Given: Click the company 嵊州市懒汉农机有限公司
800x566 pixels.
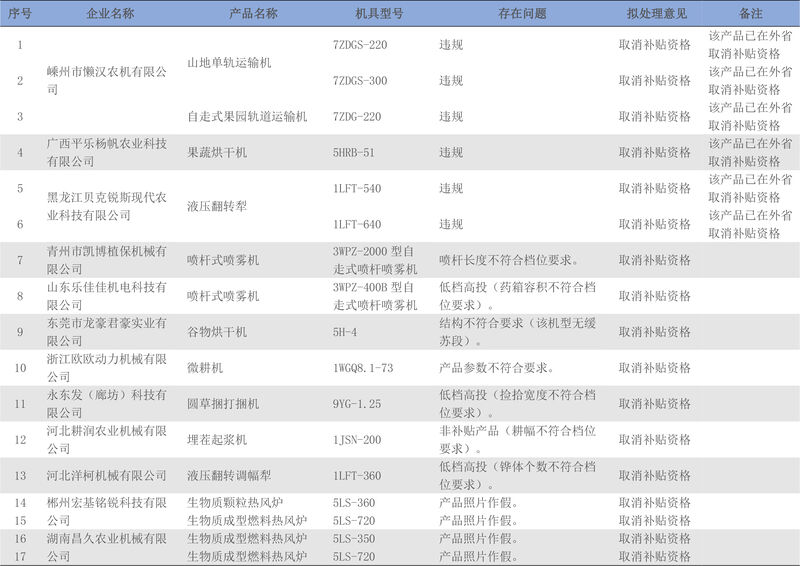Looking at the screenshot, I should pos(107,81).
